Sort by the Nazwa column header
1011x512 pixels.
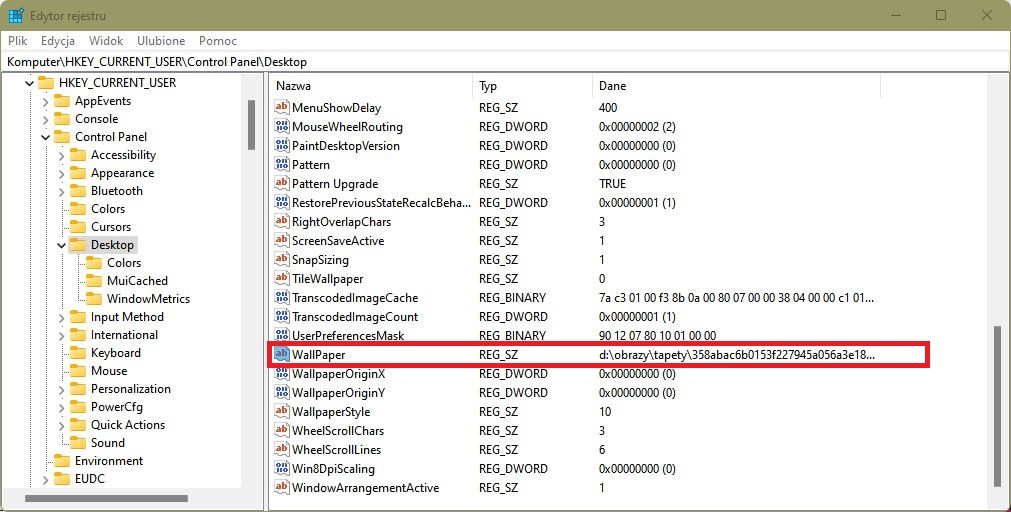(x=371, y=86)
